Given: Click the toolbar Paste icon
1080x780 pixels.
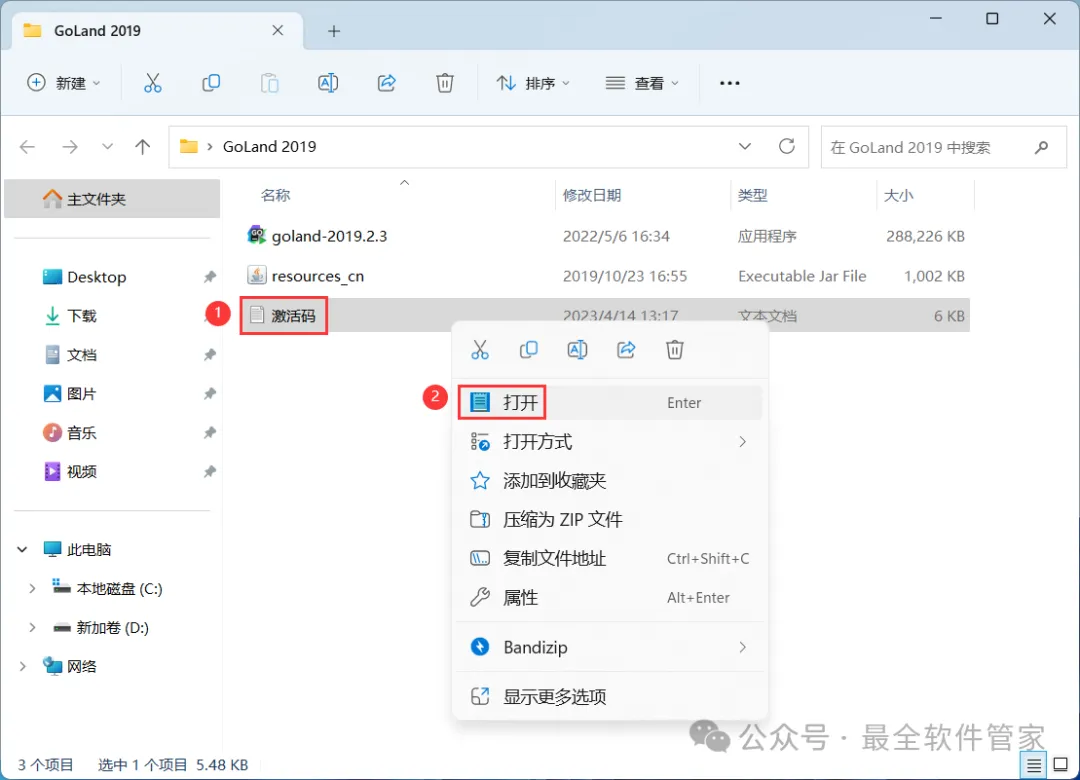Looking at the screenshot, I should pos(269,83).
